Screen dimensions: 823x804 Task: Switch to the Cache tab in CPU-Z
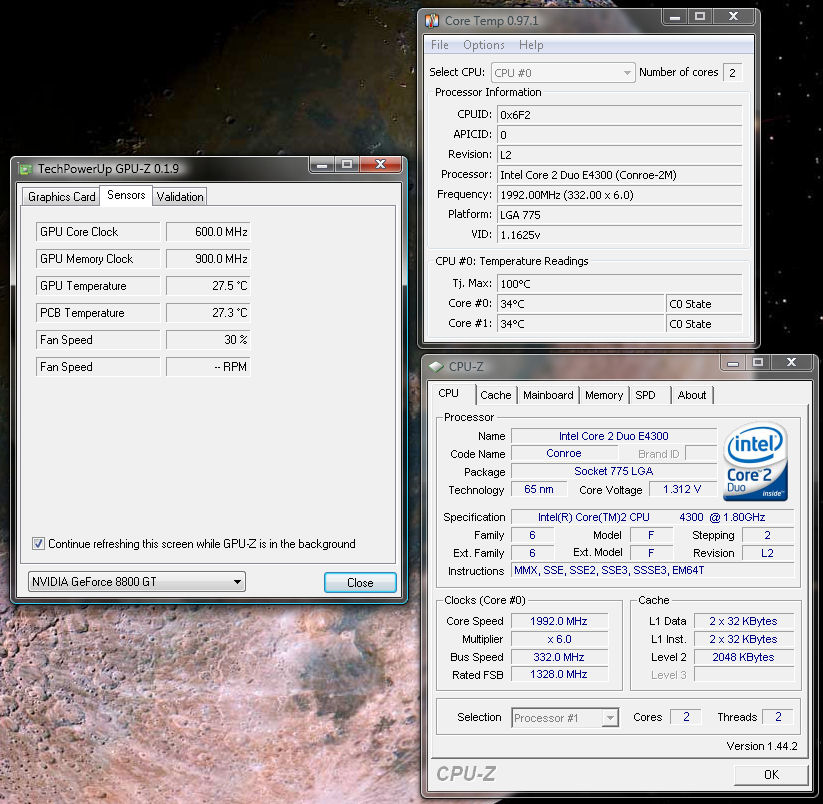495,395
